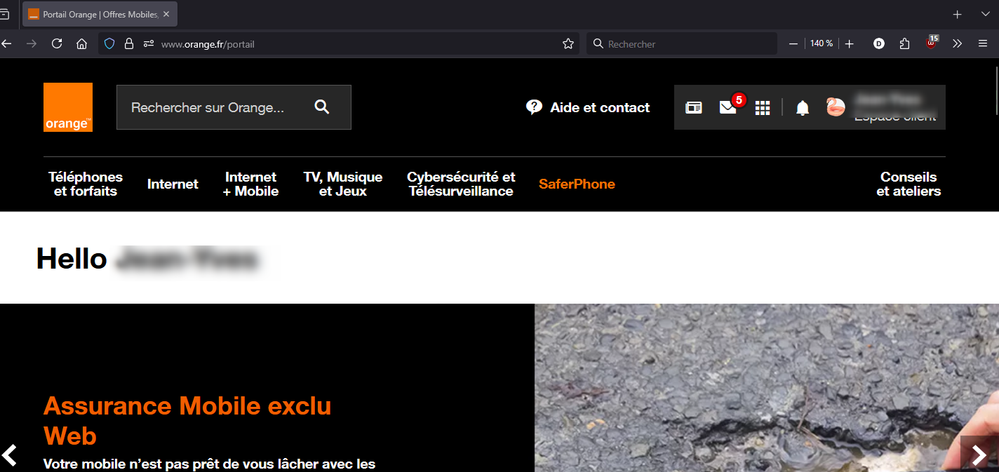Show more tools overflow chevrons

click(x=957, y=44)
